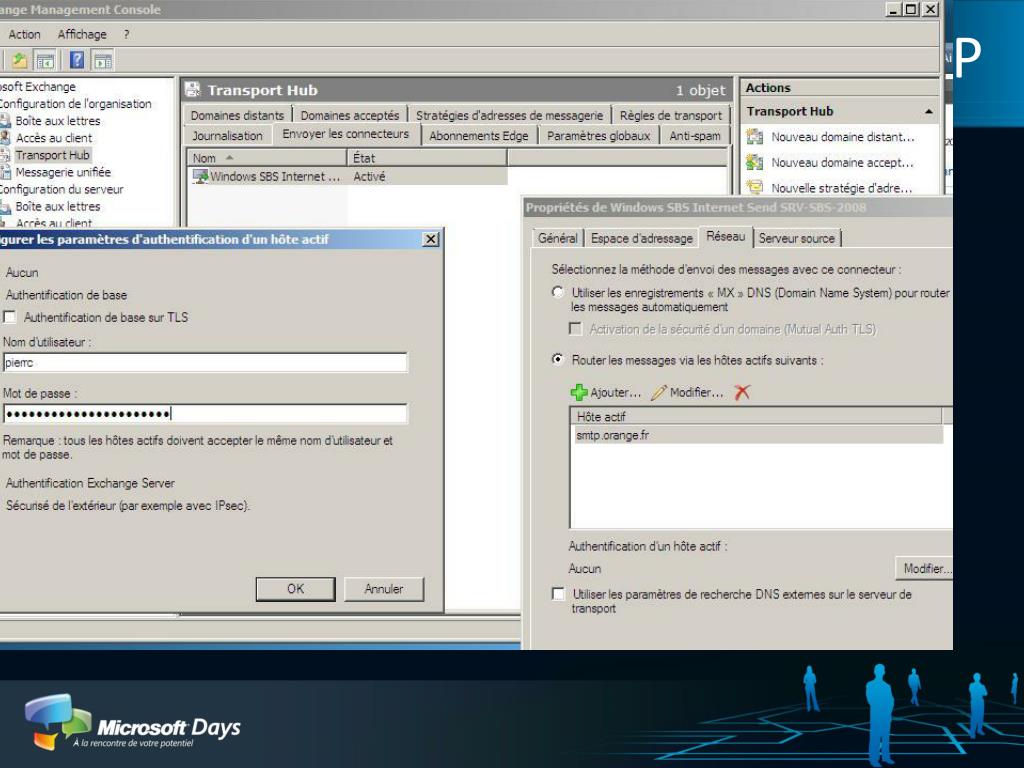Image resolution: width=1024 pixels, height=768 pixels.
Task: Click the show/hide action pane toolbar icon
Action: point(103,61)
